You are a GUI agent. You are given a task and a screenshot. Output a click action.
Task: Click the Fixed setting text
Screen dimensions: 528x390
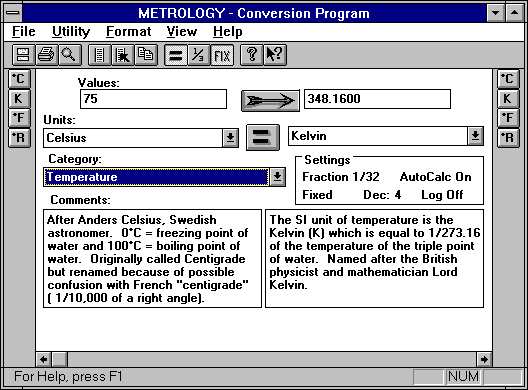(x=317, y=195)
